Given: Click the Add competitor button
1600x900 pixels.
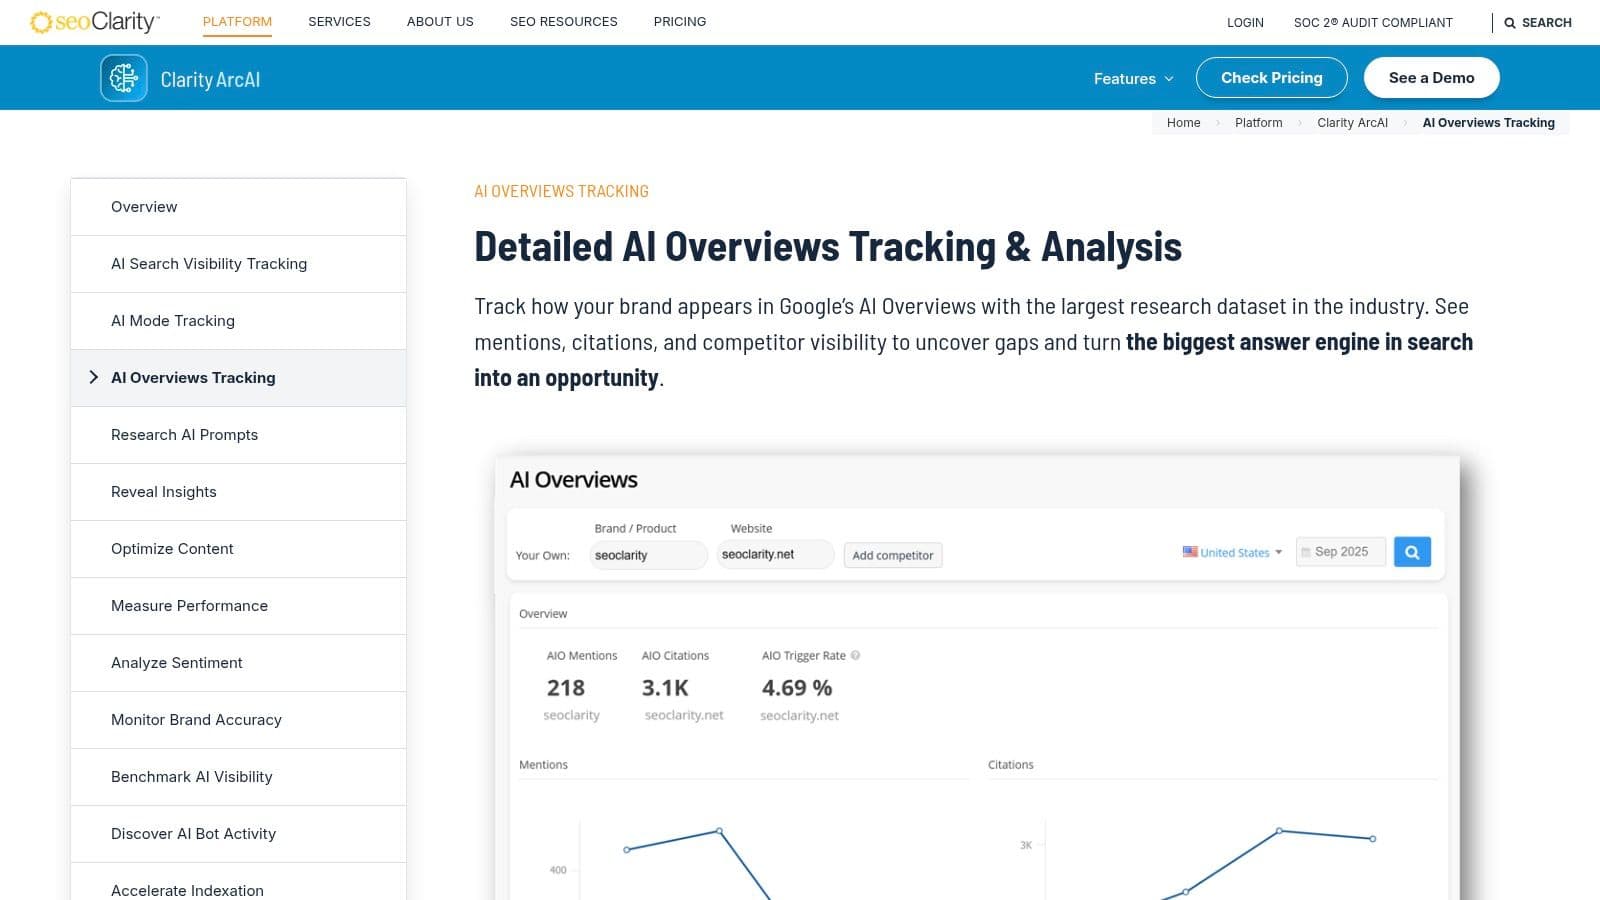Looking at the screenshot, I should 892,554.
